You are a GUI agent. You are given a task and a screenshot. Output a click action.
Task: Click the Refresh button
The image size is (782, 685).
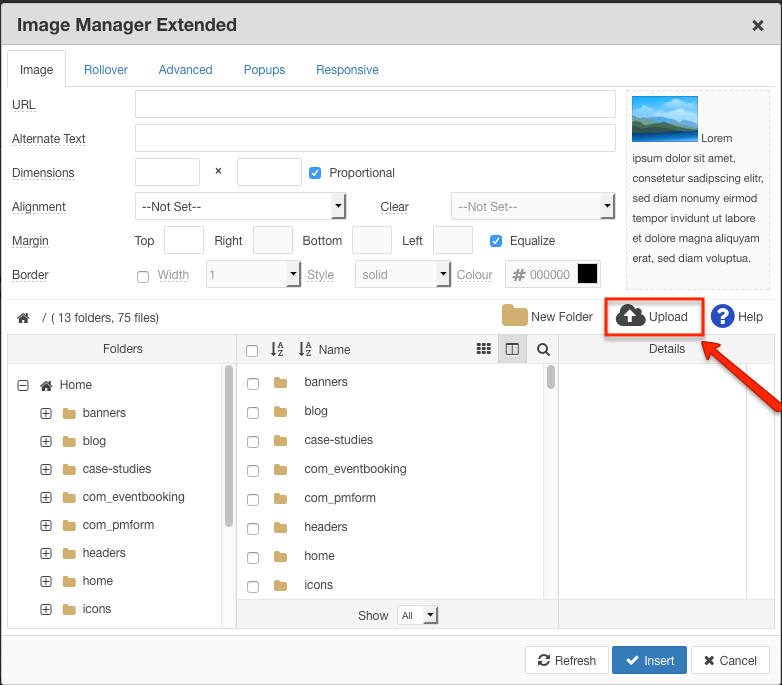click(x=566, y=660)
